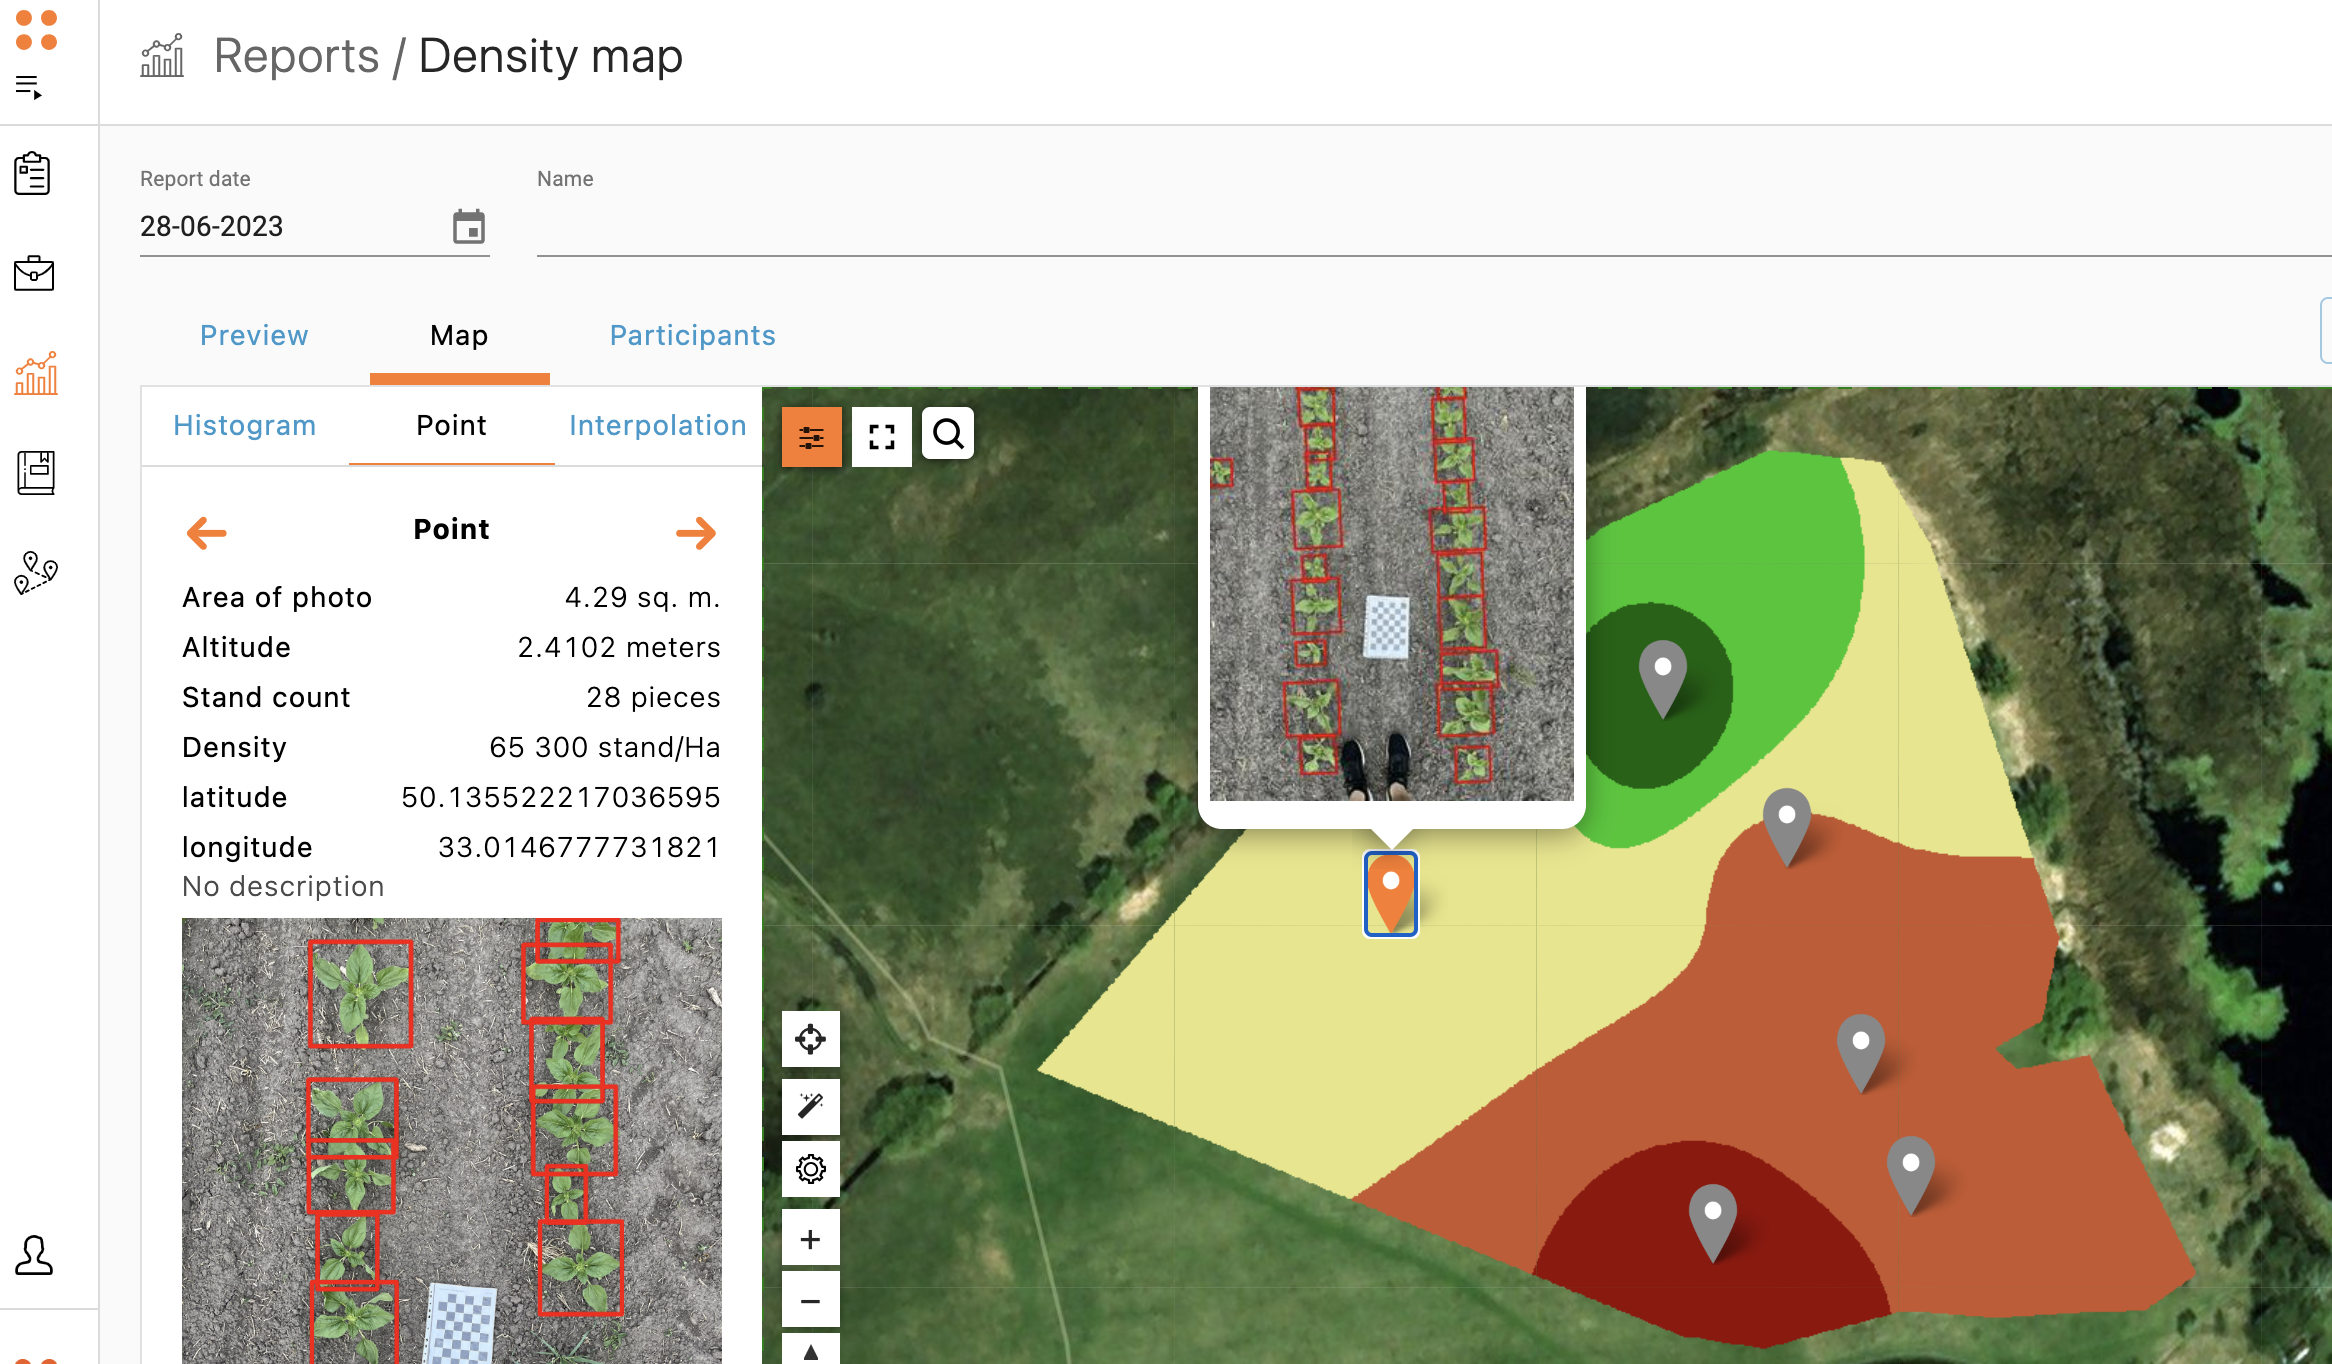Switch to the Preview tab
The height and width of the screenshot is (1364, 2332).
pos(254,335)
